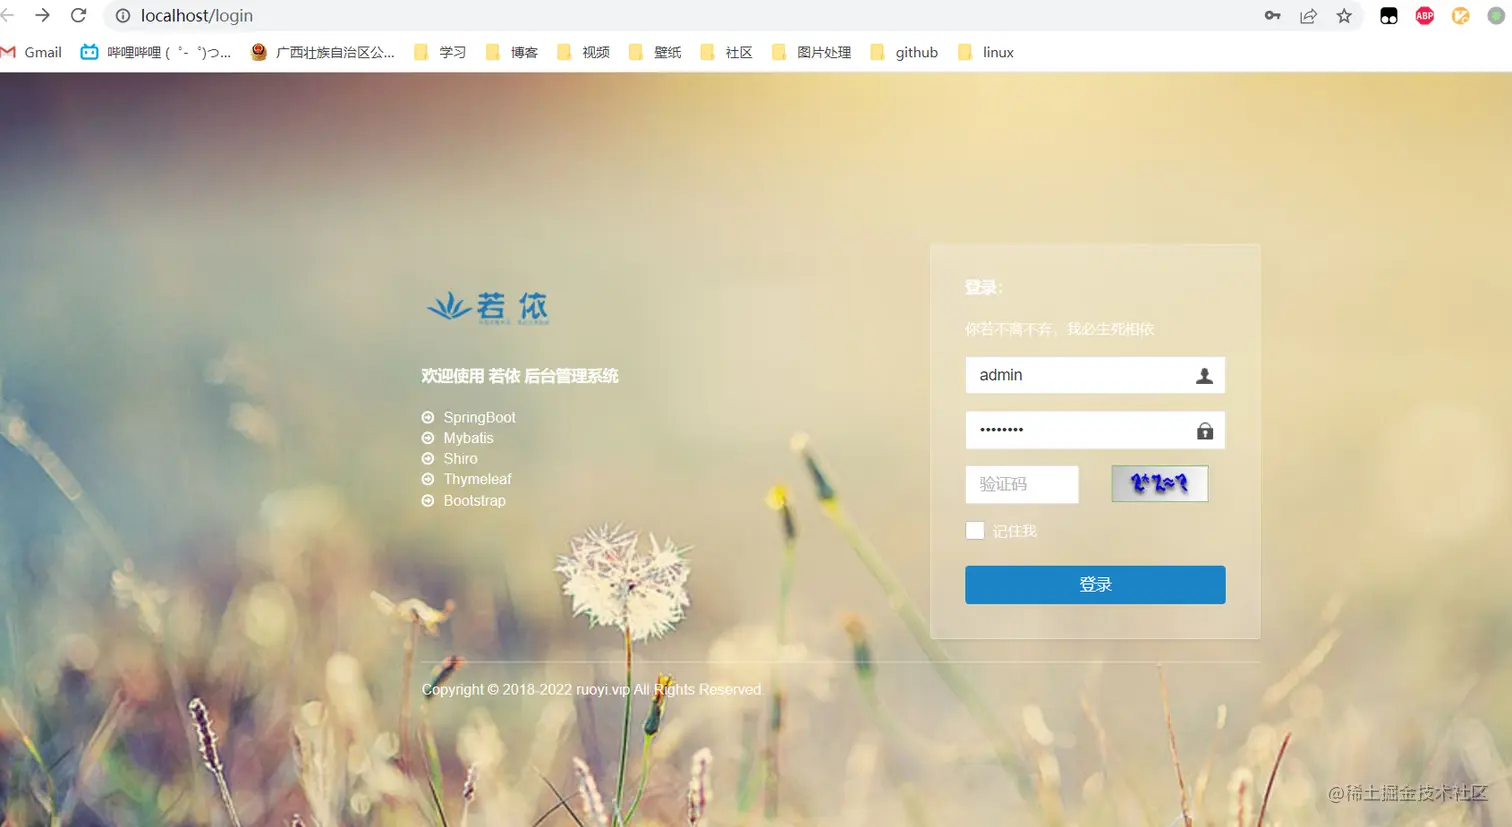Open the ABP adblock extension
1512x827 pixels.
(x=1425, y=16)
